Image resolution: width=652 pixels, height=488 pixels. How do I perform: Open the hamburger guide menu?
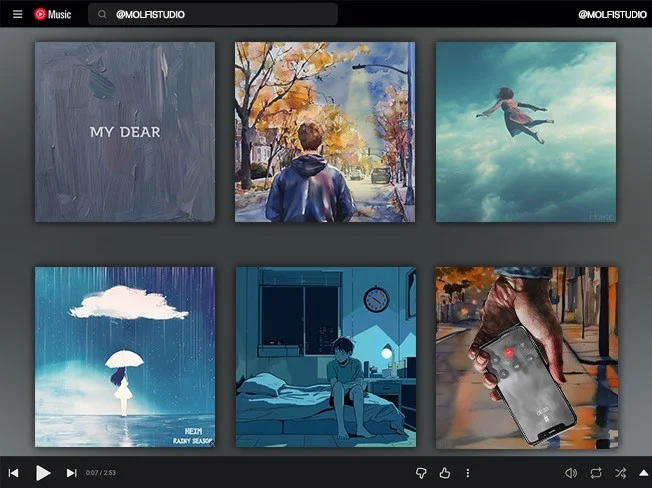[x=17, y=14]
